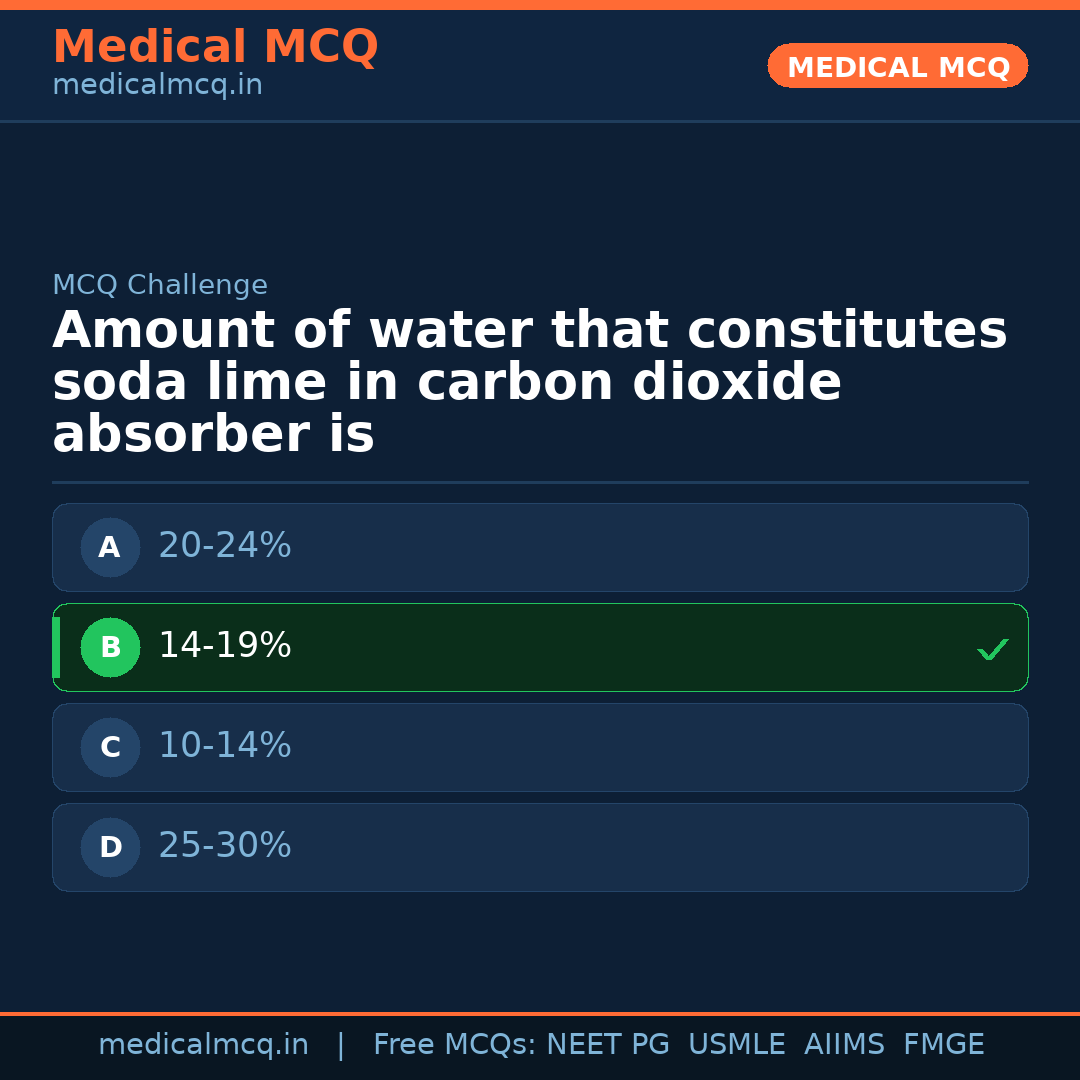Open the medicalmcq.in link in footer

(203, 1045)
